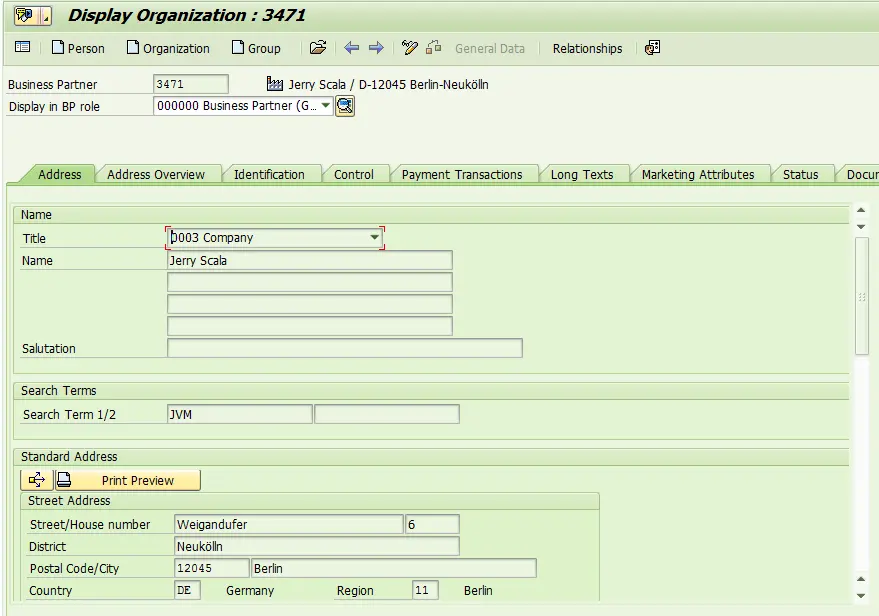Create a new Person business partner
This screenshot has width=879, height=616.
point(78,48)
